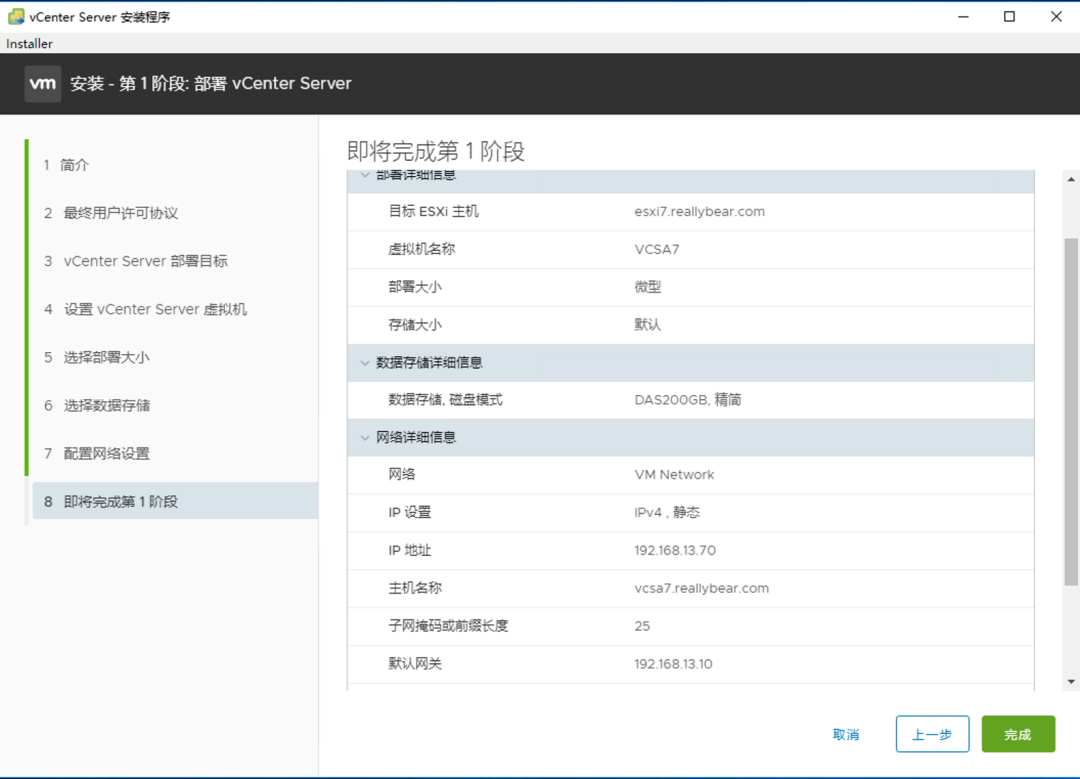Click the IP 设置 label
1080x779 pixels.
pos(409,512)
